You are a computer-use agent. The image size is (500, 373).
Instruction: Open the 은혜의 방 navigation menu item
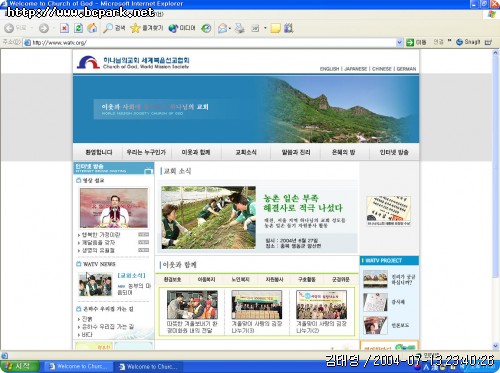pyautogui.click(x=344, y=152)
